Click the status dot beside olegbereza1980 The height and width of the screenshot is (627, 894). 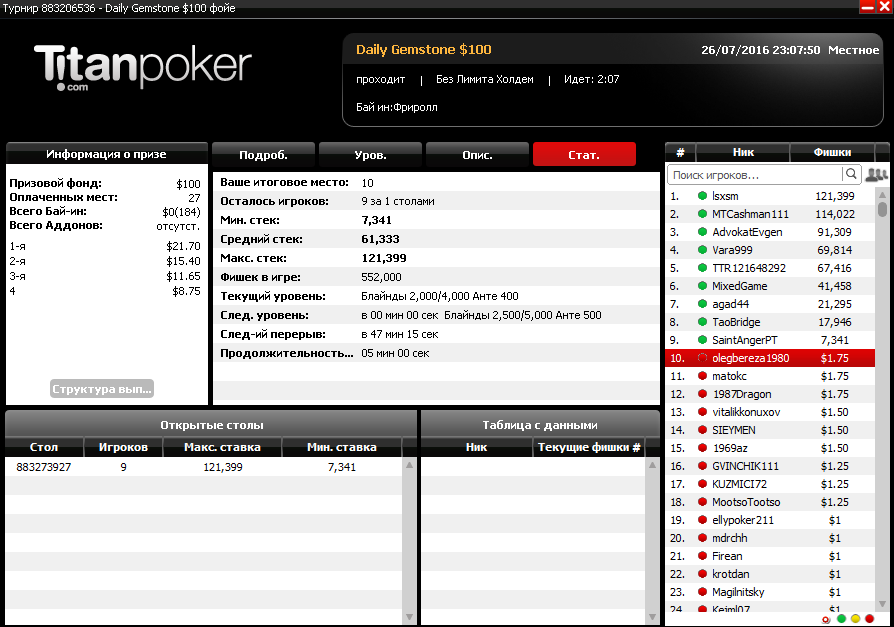click(702, 358)
